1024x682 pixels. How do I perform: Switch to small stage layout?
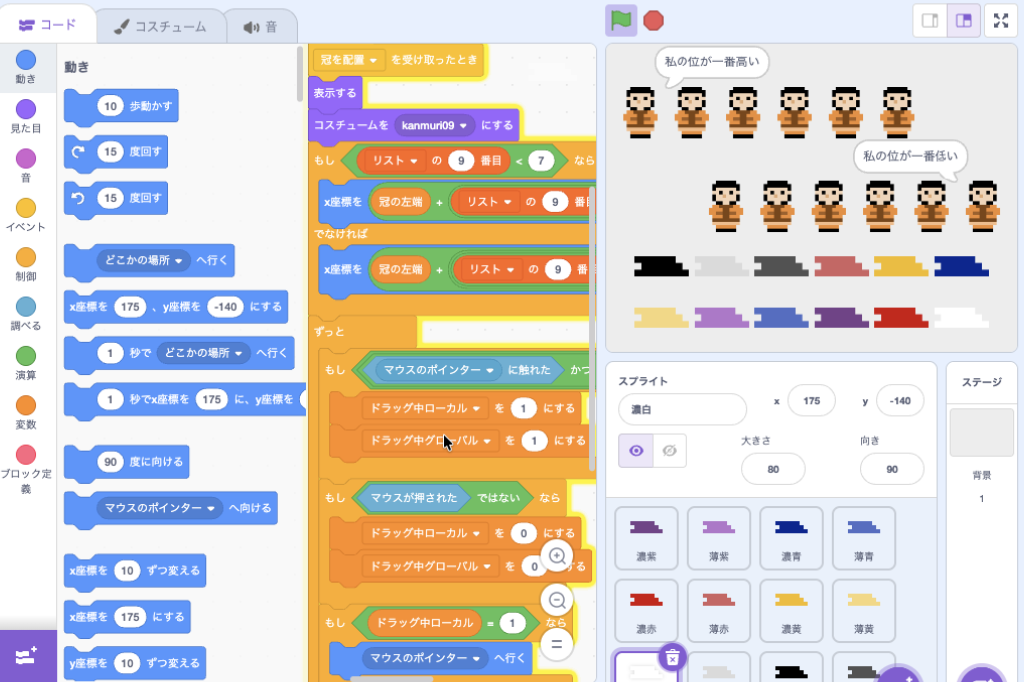pos(930,20)
